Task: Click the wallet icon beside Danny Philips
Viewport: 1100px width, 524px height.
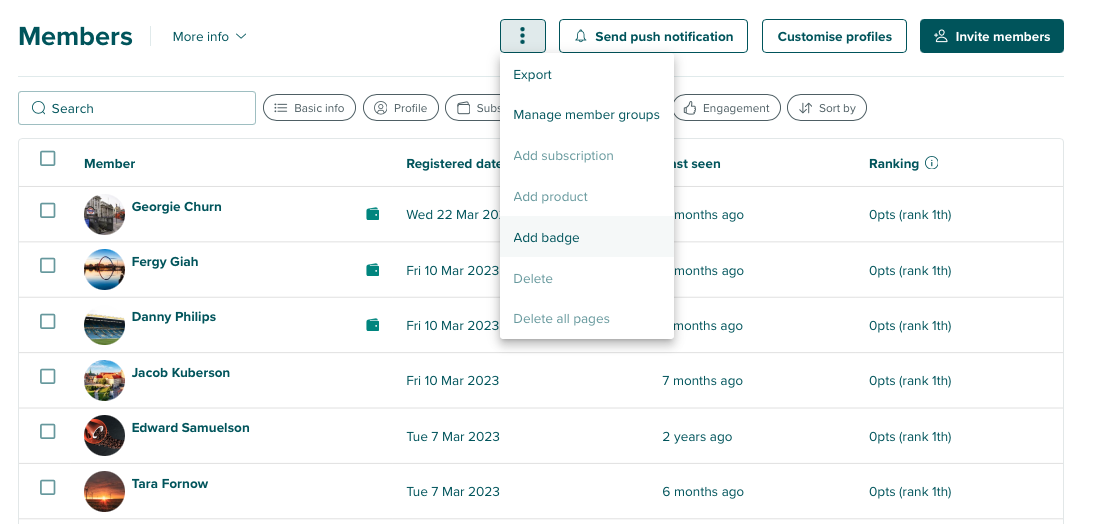Action: [373, 325]
